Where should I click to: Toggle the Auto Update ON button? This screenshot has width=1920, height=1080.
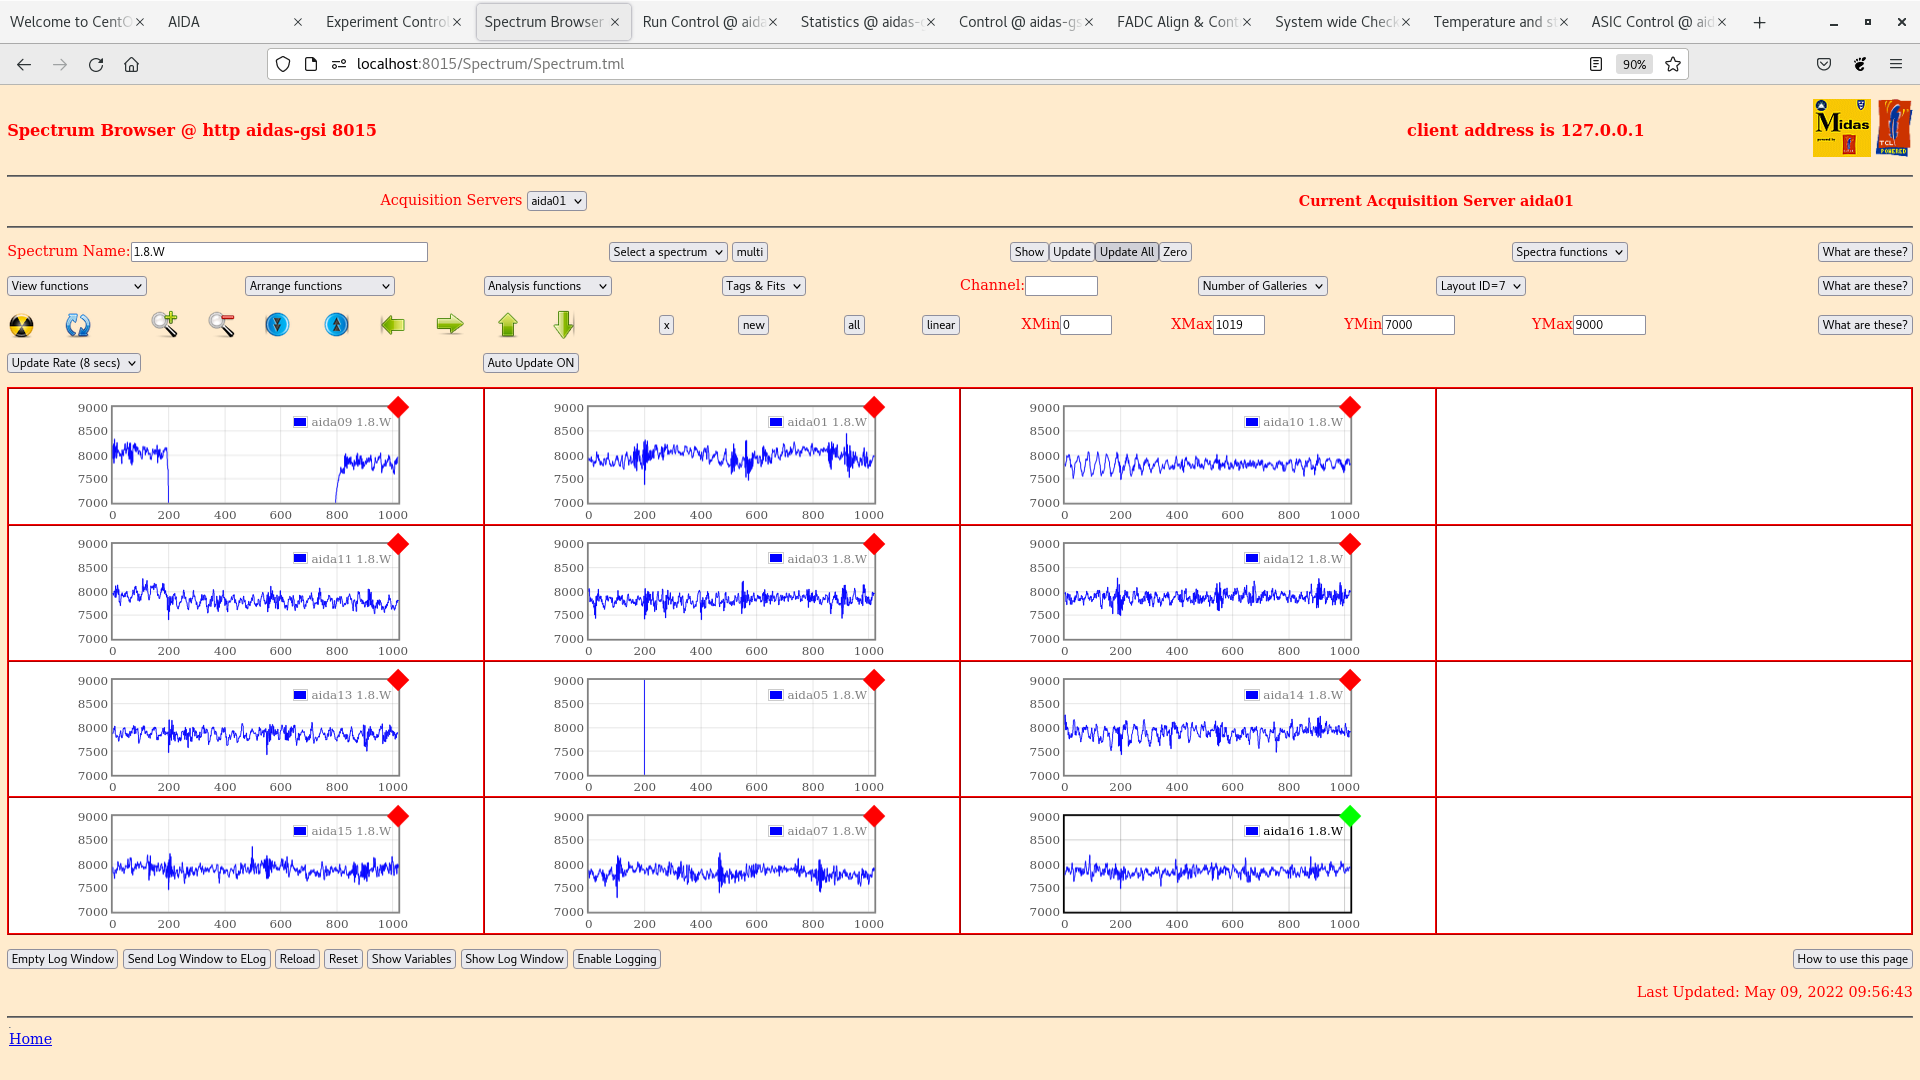[531, 363]
